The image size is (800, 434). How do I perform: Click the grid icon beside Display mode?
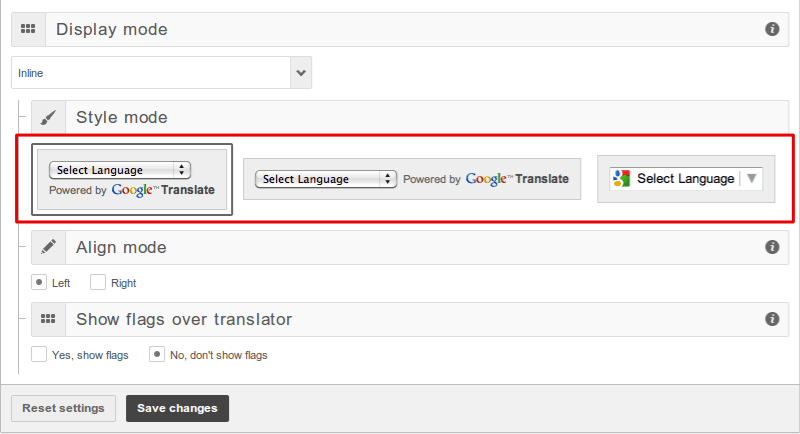[x=29, y=30]
